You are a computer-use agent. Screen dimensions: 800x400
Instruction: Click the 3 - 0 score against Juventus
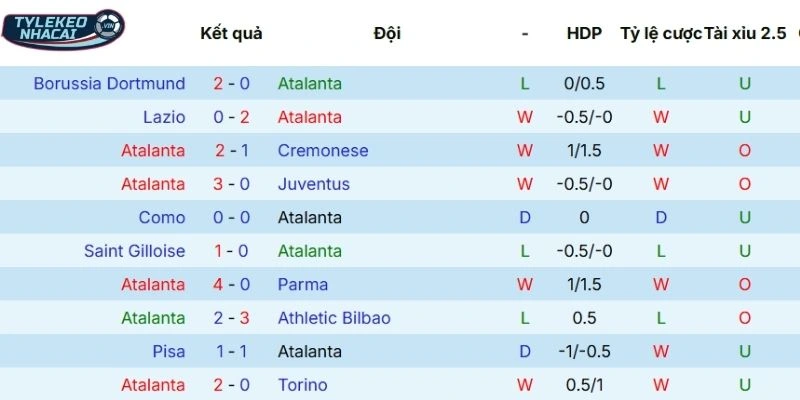(x=231, y=184)
